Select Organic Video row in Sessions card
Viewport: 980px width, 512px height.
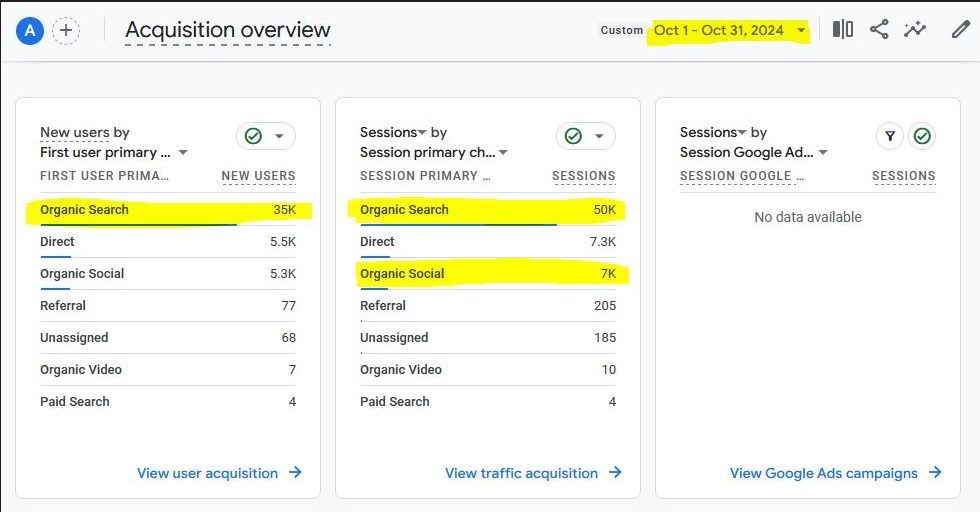488,369
